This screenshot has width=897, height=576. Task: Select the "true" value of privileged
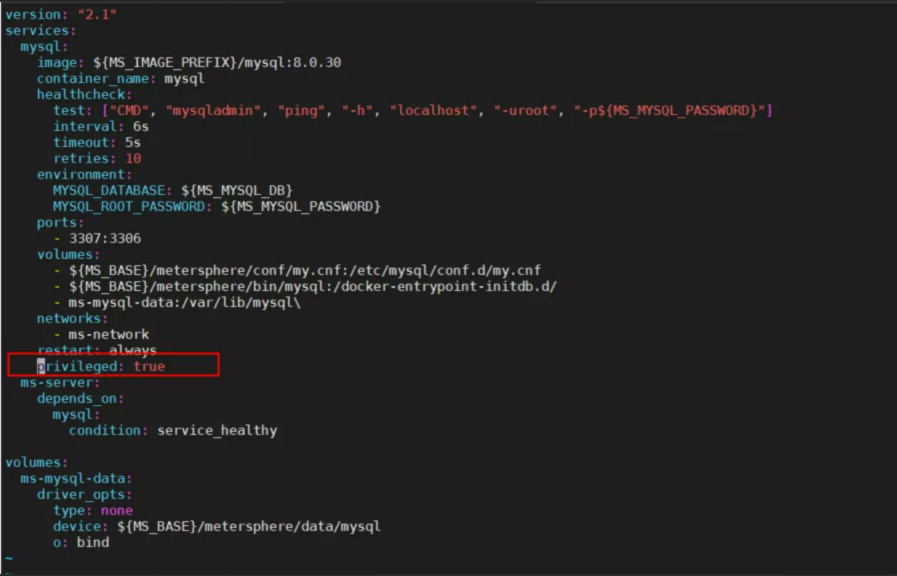point(149,367)
